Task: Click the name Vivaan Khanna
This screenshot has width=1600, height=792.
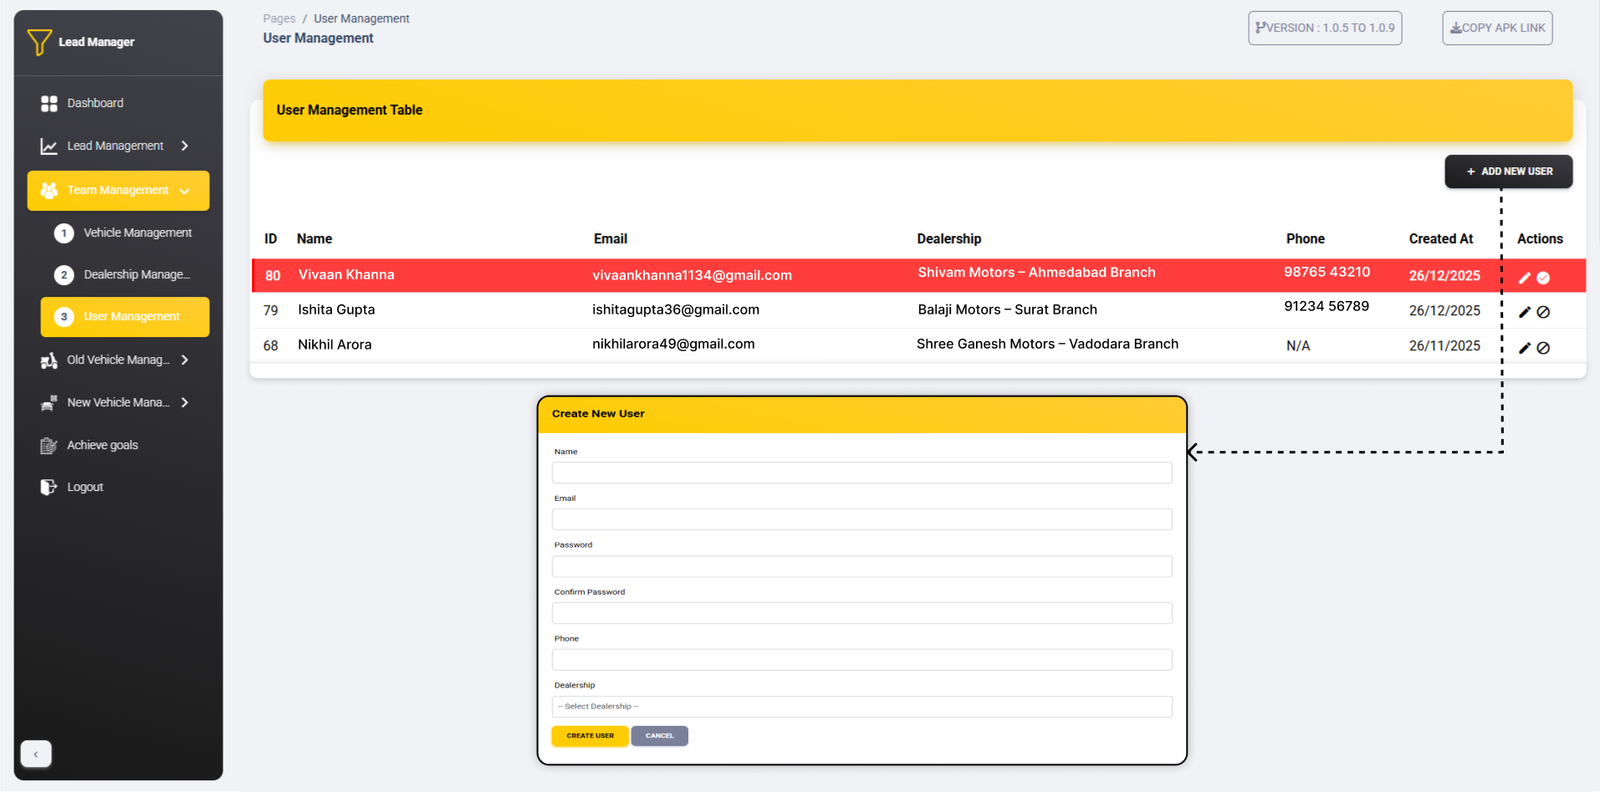Action: click(x=346, y=275)
